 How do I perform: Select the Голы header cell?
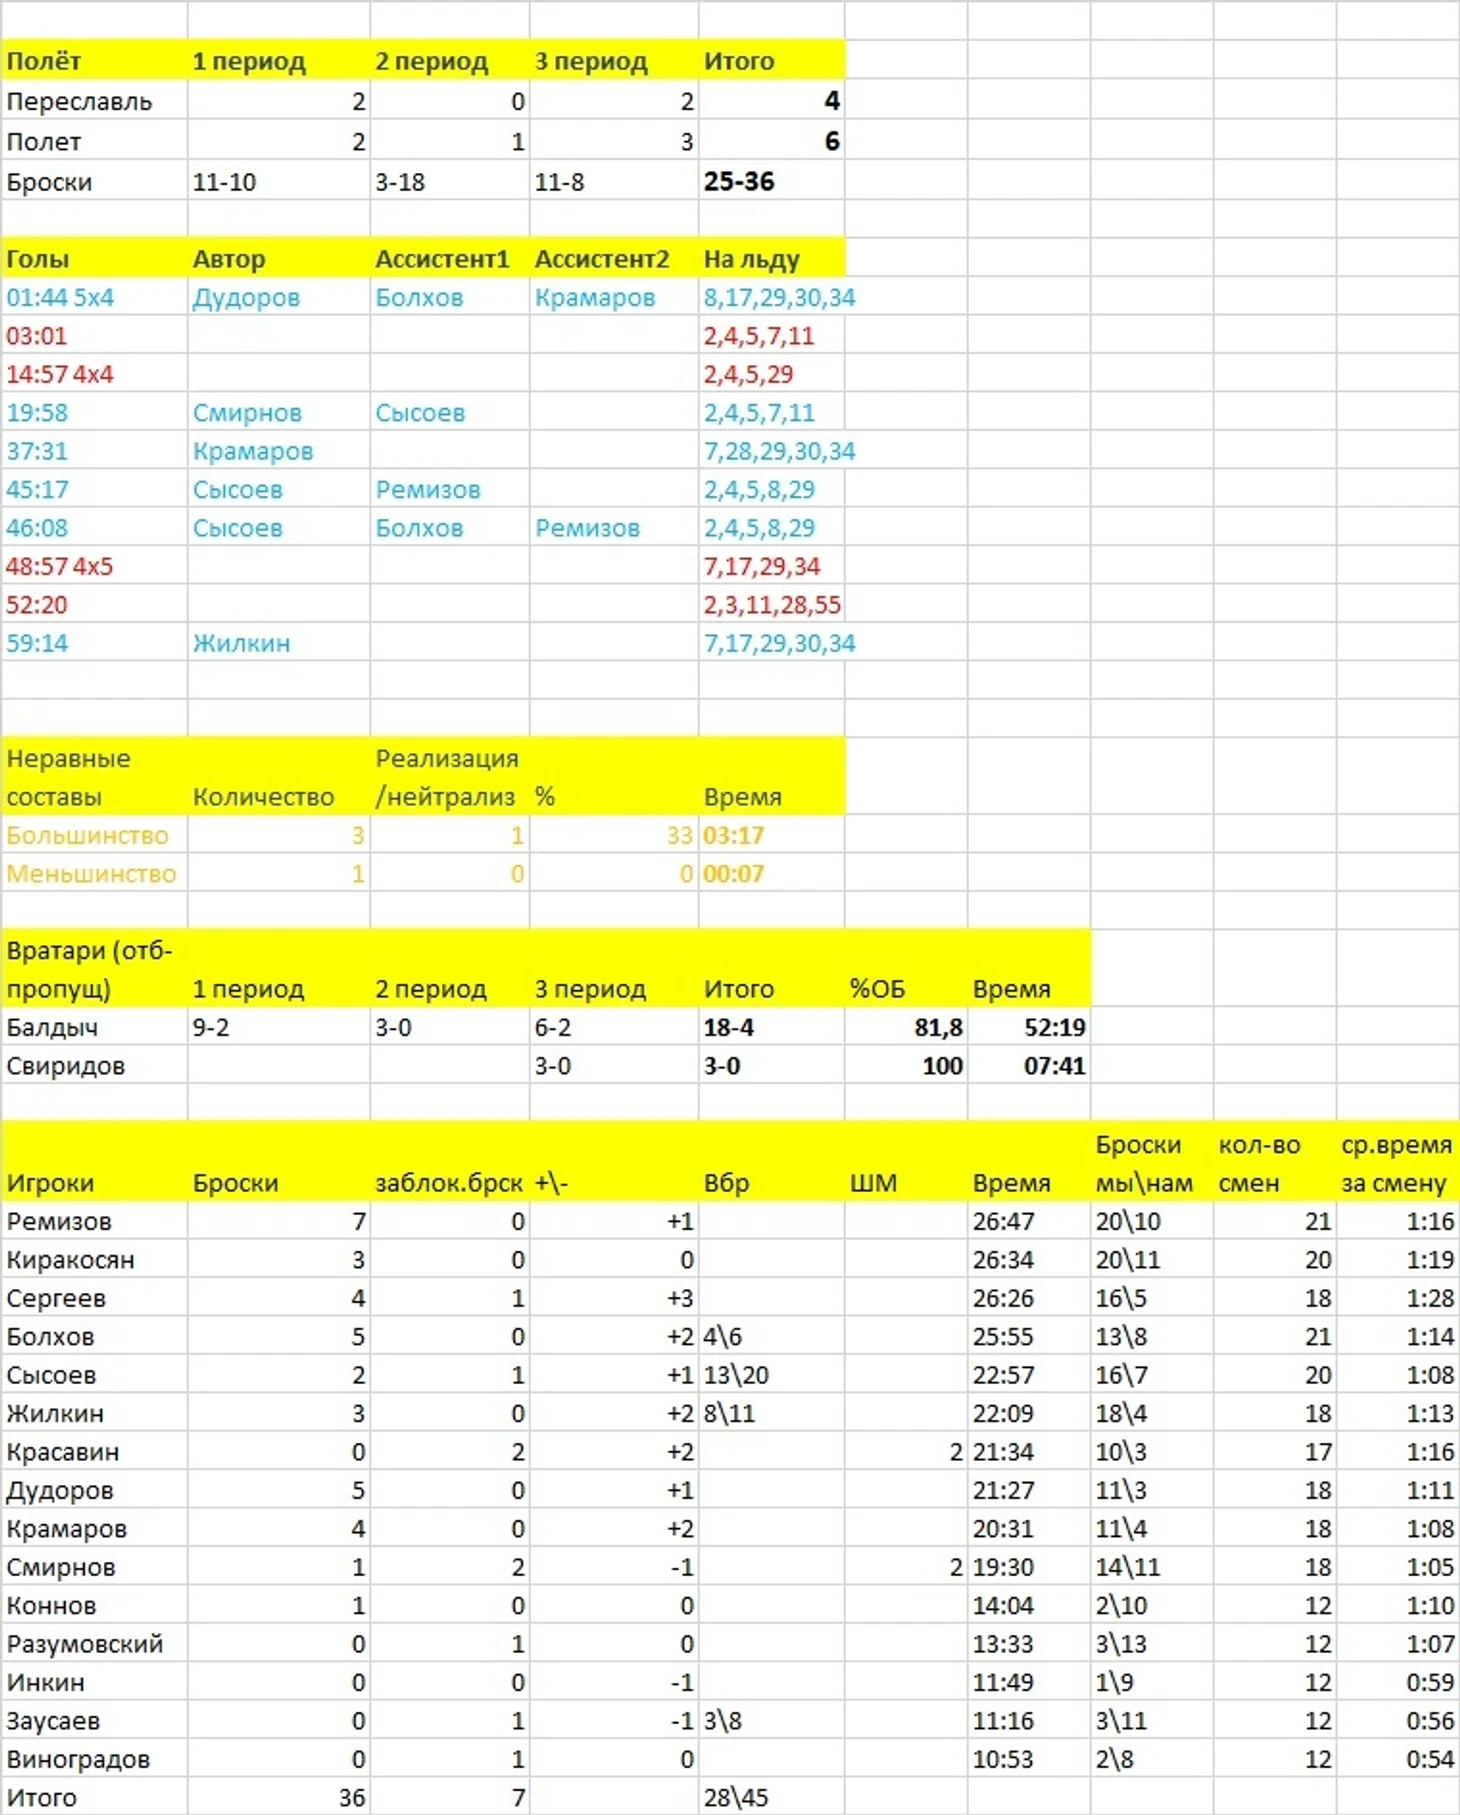click(94, 259)
